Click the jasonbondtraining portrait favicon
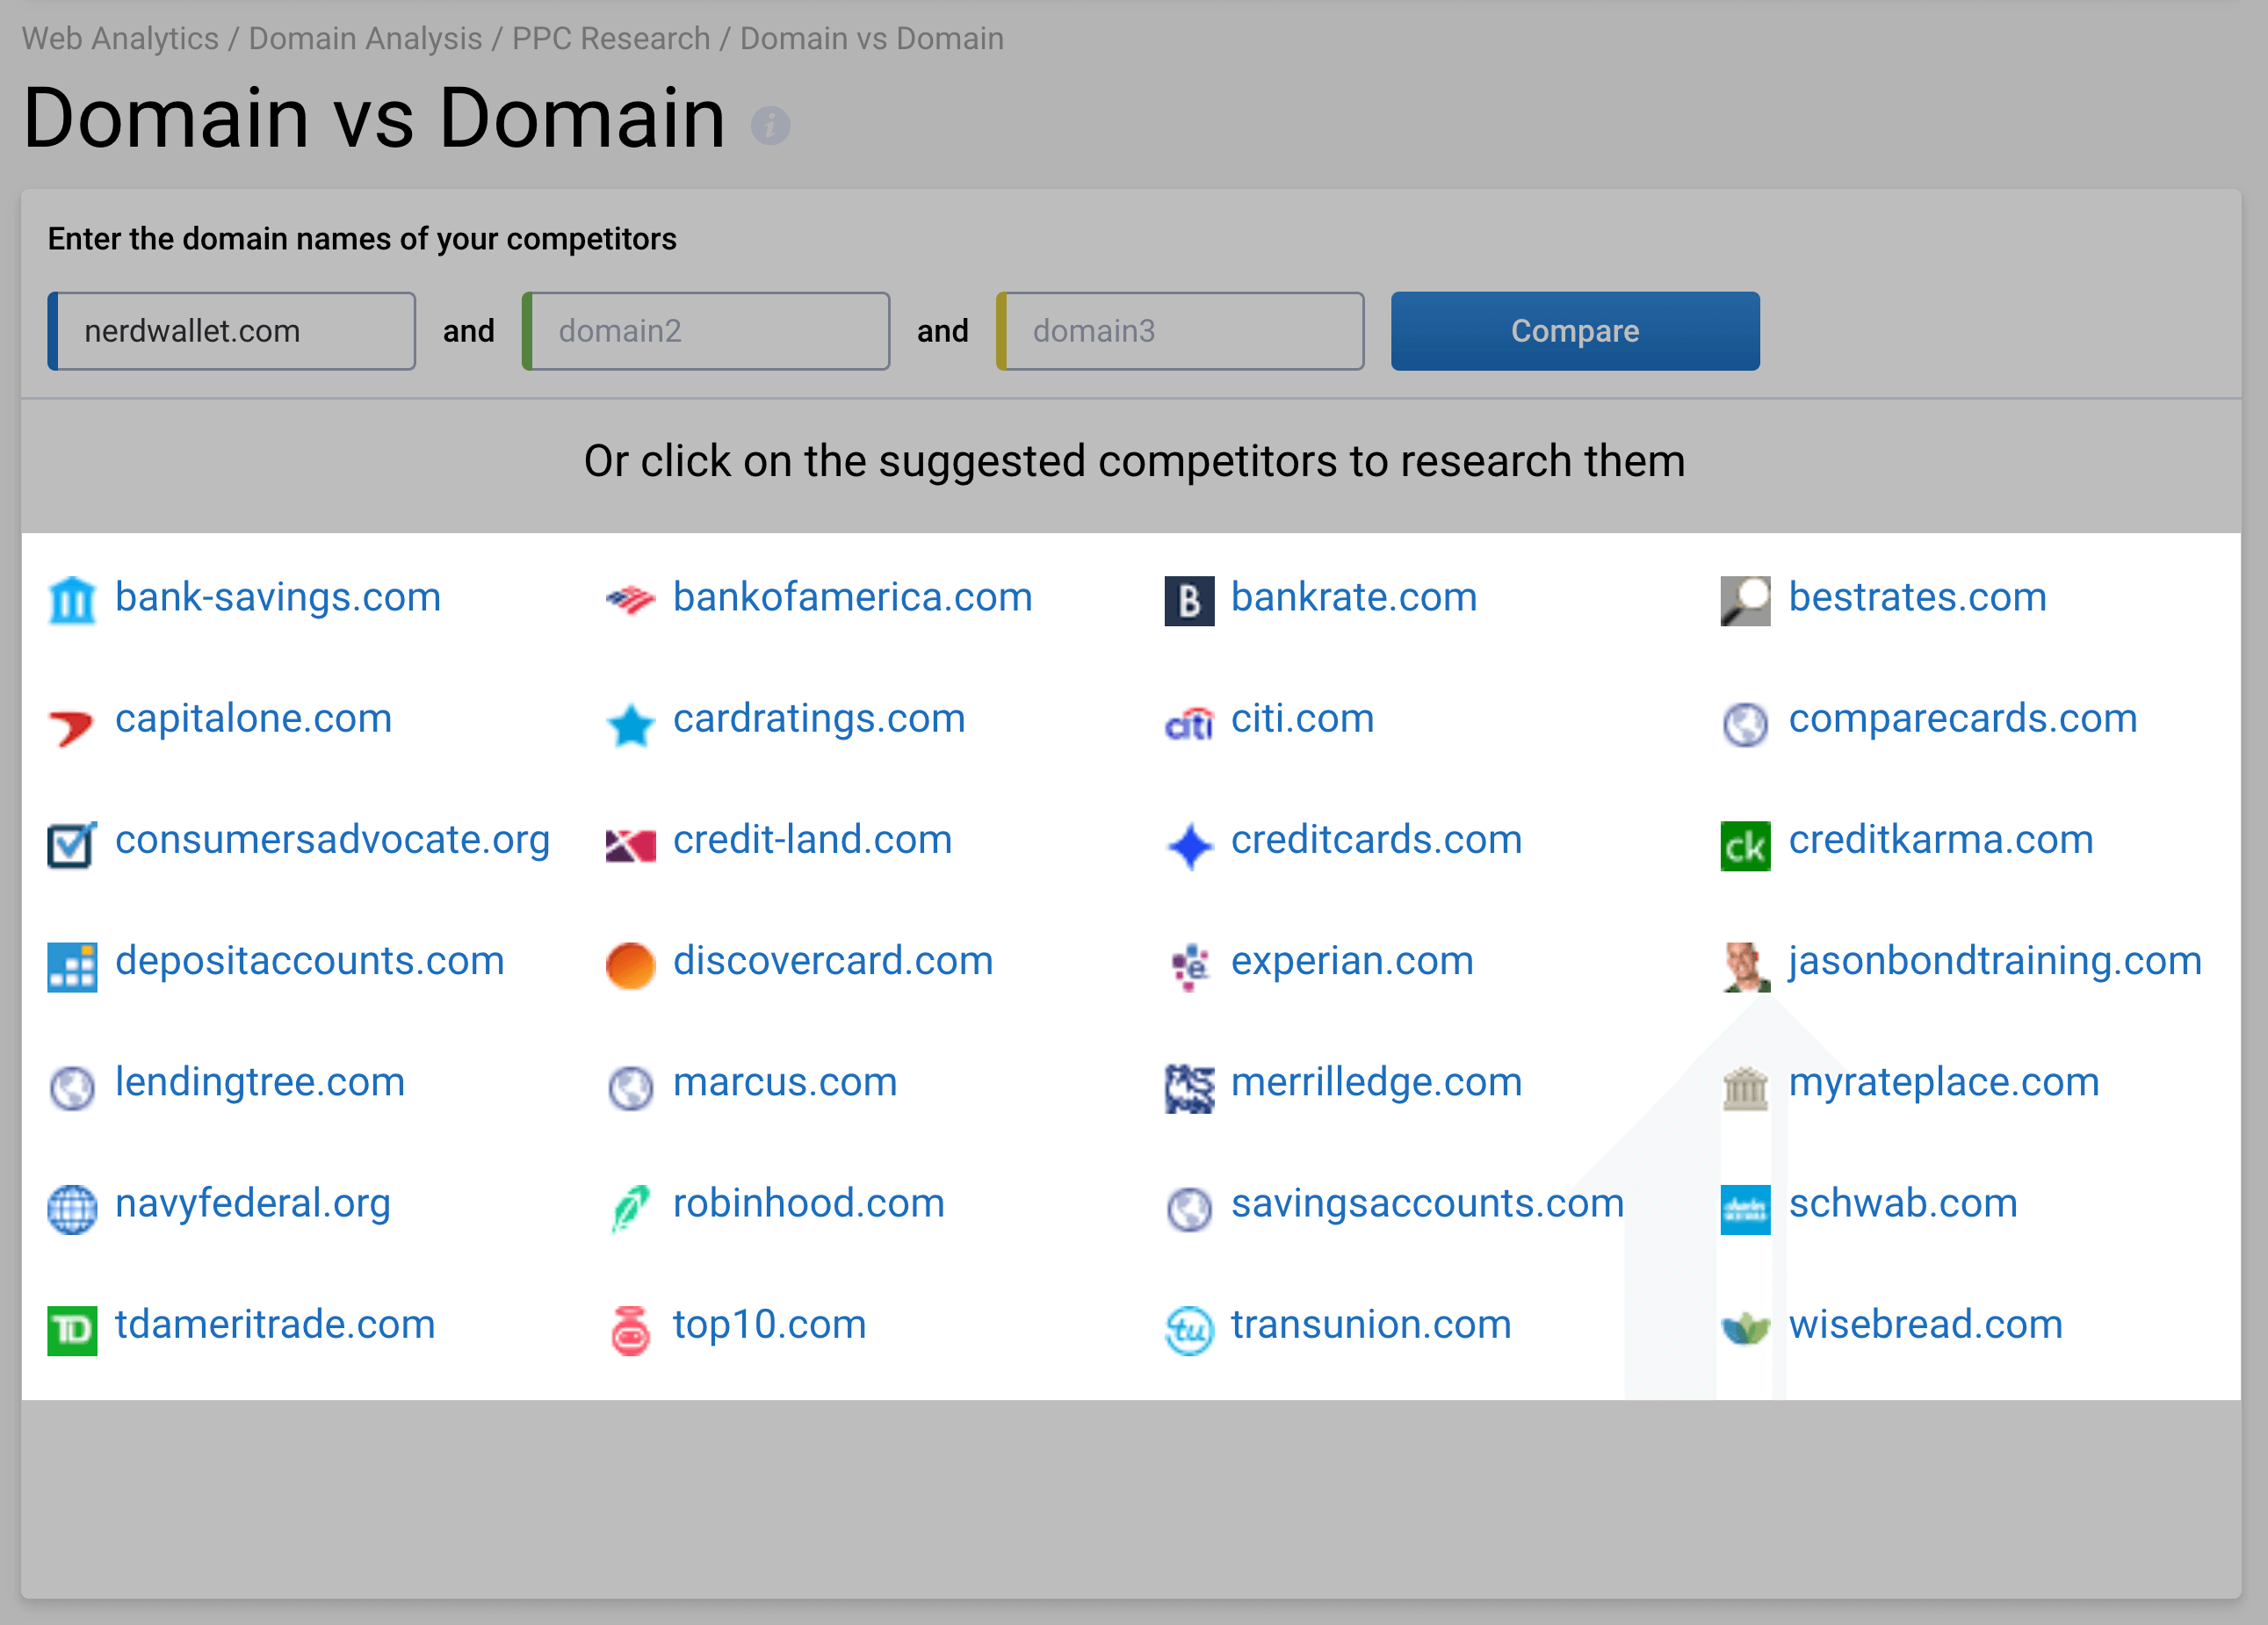Screen dimensions: 2268x1625 (1745, 965)
